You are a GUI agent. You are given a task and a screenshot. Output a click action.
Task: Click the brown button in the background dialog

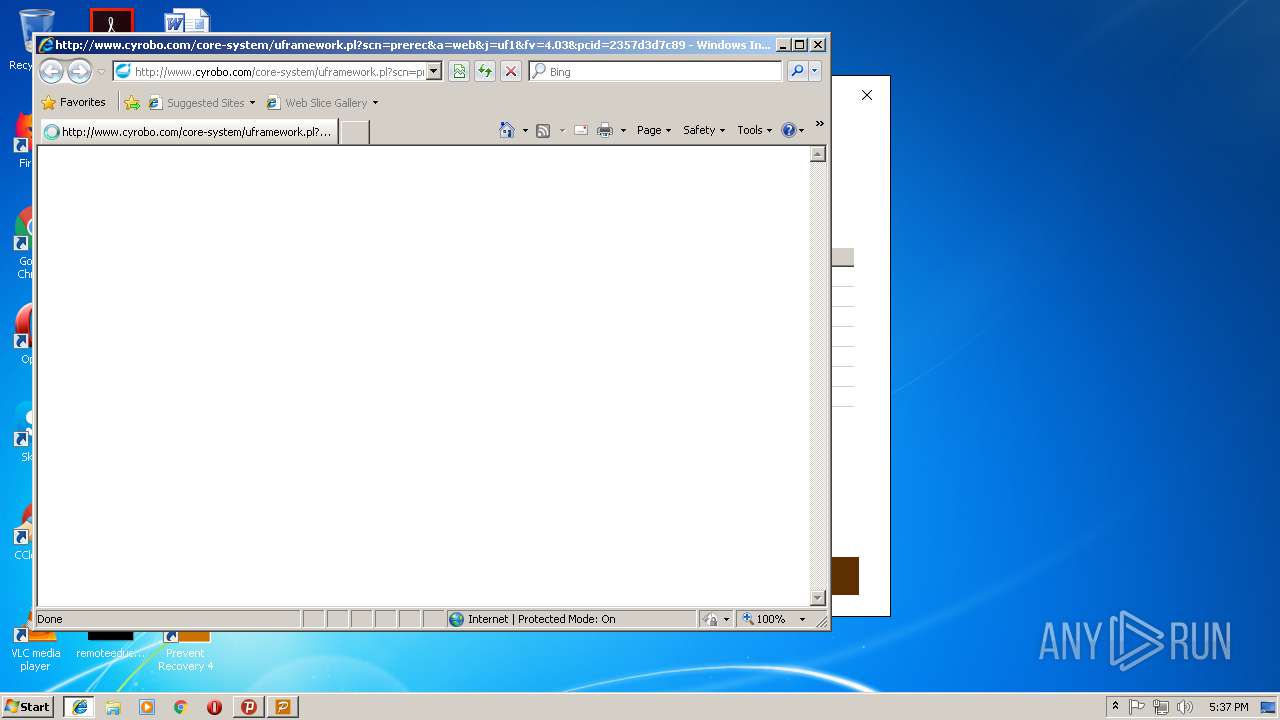(x=844, y=576)
